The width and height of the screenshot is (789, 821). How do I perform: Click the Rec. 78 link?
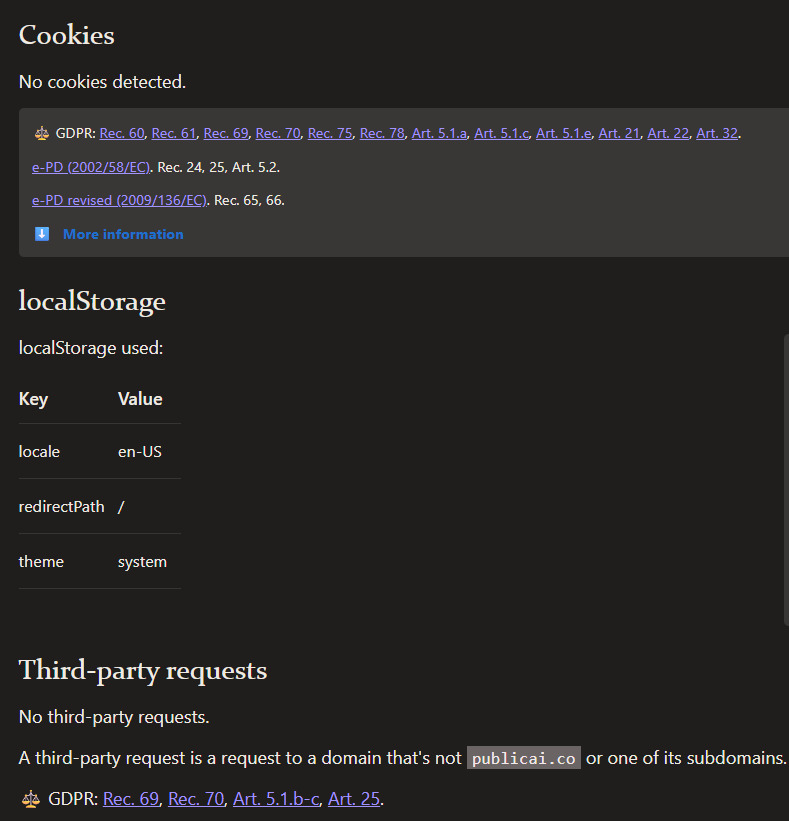click(382, 133)
